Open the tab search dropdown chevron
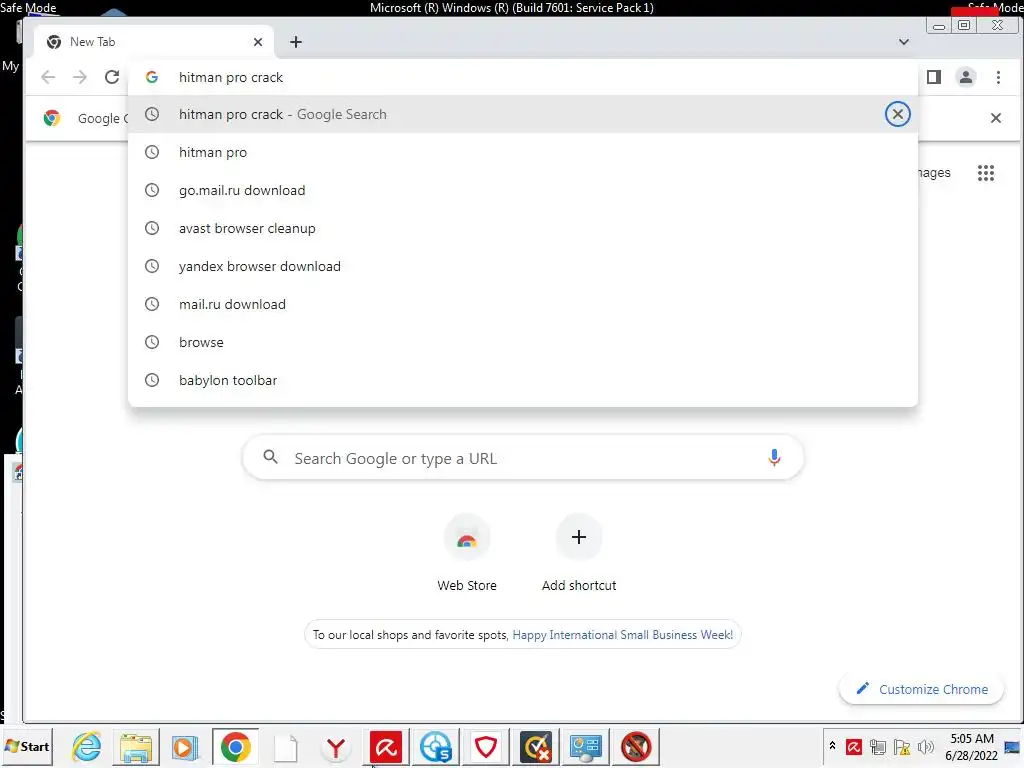 coord(904,42)
